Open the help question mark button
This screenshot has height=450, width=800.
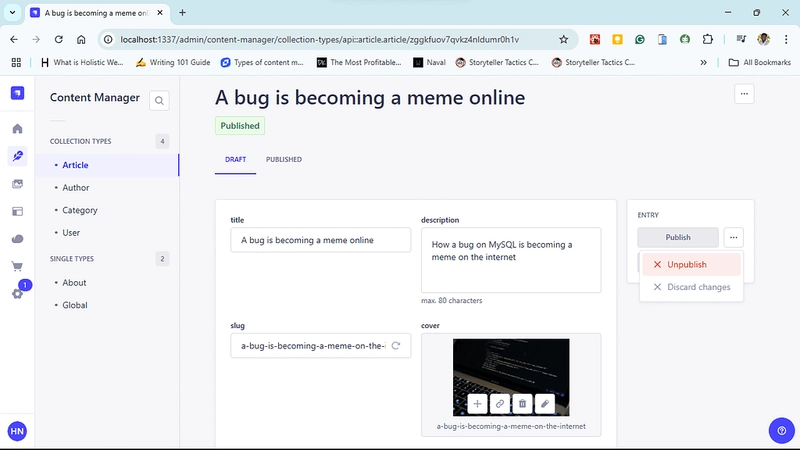(782, 431)
